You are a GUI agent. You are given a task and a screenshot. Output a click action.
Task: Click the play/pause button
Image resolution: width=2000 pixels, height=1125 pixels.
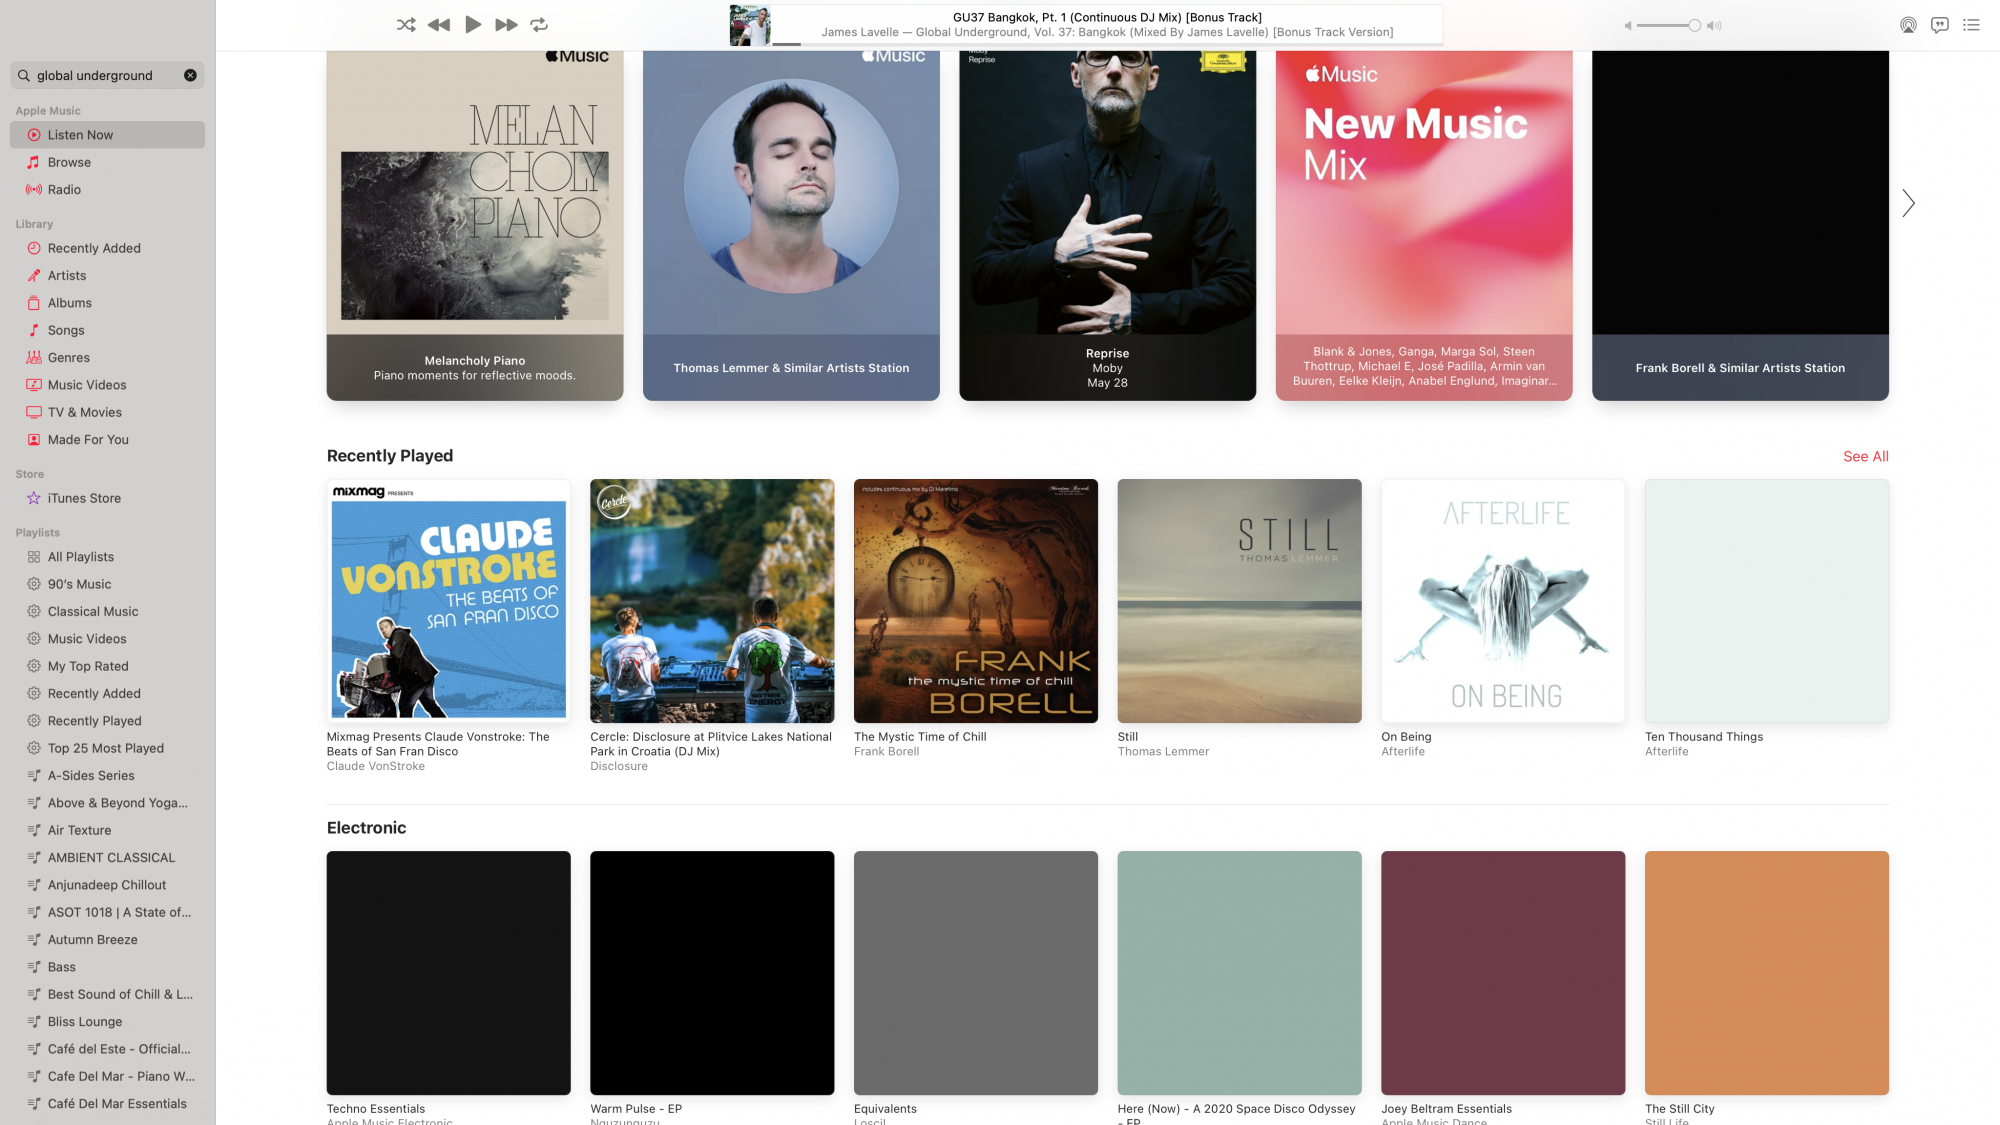click(471, 25)
